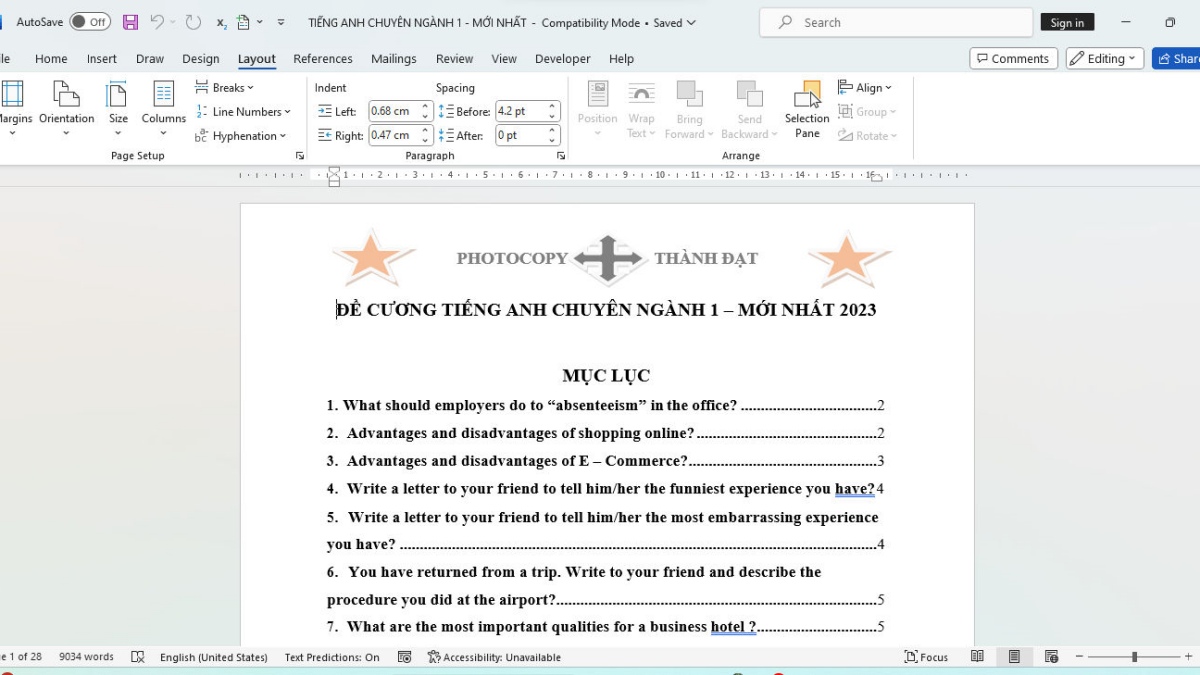1200x675 pixels.
Task: Open the Mailings tab
Action: coord(393,58)
